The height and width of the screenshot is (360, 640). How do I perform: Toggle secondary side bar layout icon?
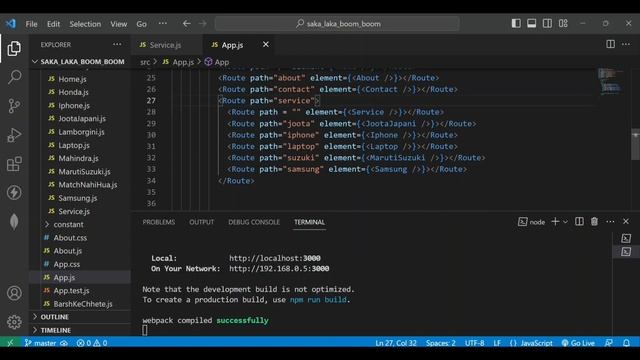[x=547, y=23]
